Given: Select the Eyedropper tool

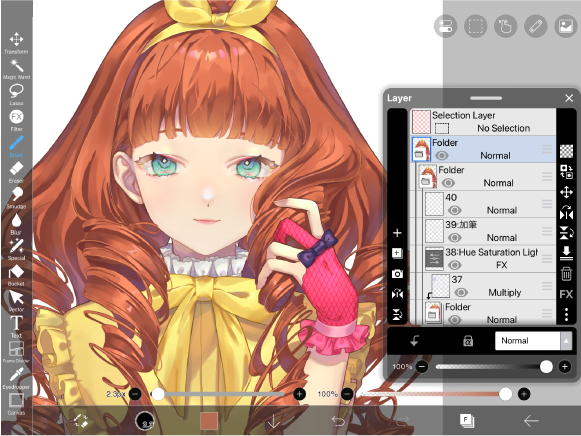Looking at the screenshot, I should point(16,378).
